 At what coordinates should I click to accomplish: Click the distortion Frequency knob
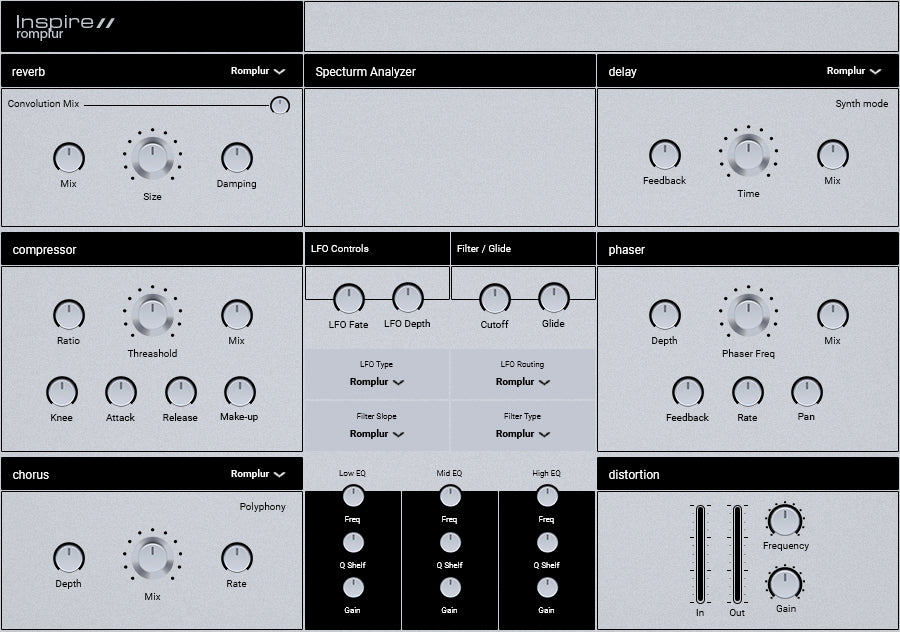[x=785, y=521]
